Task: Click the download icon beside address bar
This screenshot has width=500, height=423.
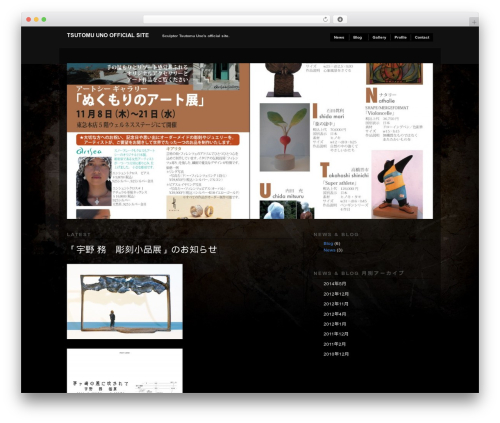Action: tap(340, 19)
